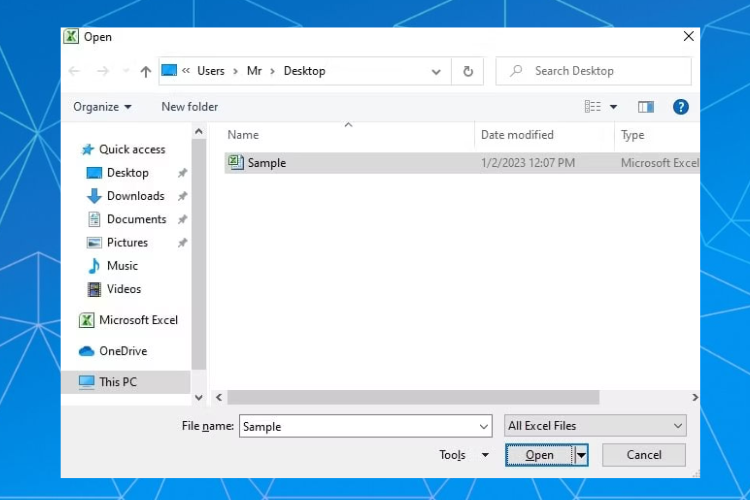Click pin icon next to Documents
750x500 pixels.
point(182,219)
